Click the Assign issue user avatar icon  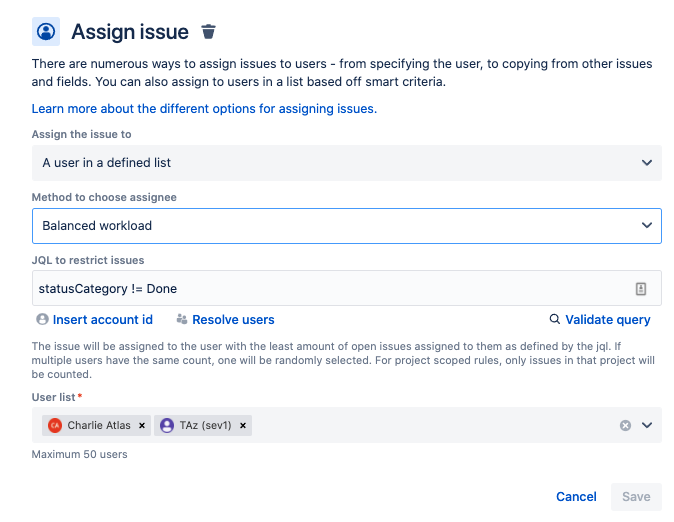45,31
